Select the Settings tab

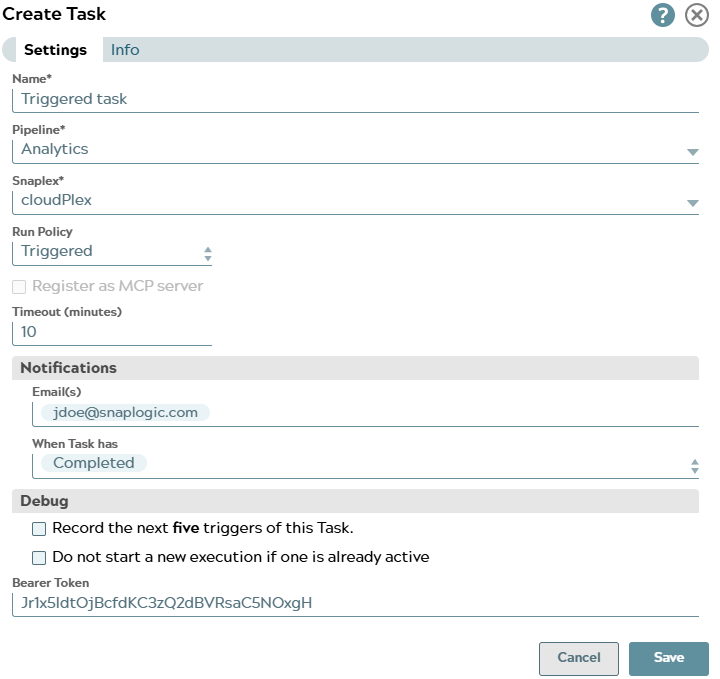(x=55, y=50)
